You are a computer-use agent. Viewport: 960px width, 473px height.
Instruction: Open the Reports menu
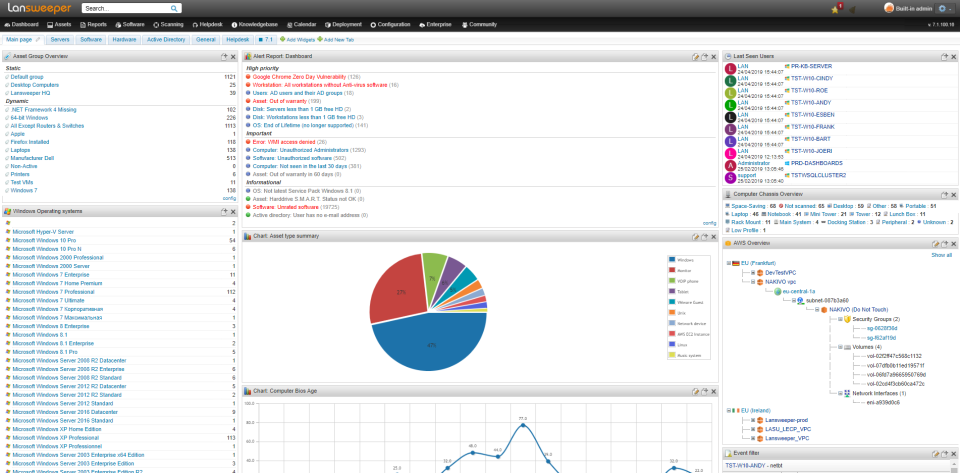[x=93, y=24]
